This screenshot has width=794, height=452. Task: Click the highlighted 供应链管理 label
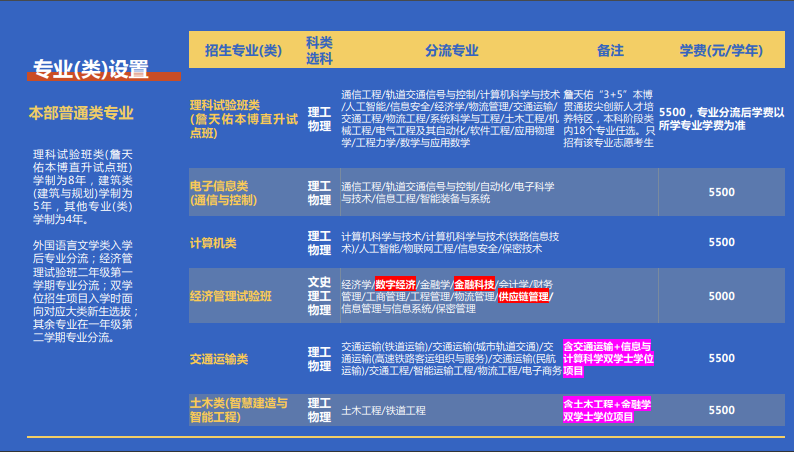tap(524, 296)
